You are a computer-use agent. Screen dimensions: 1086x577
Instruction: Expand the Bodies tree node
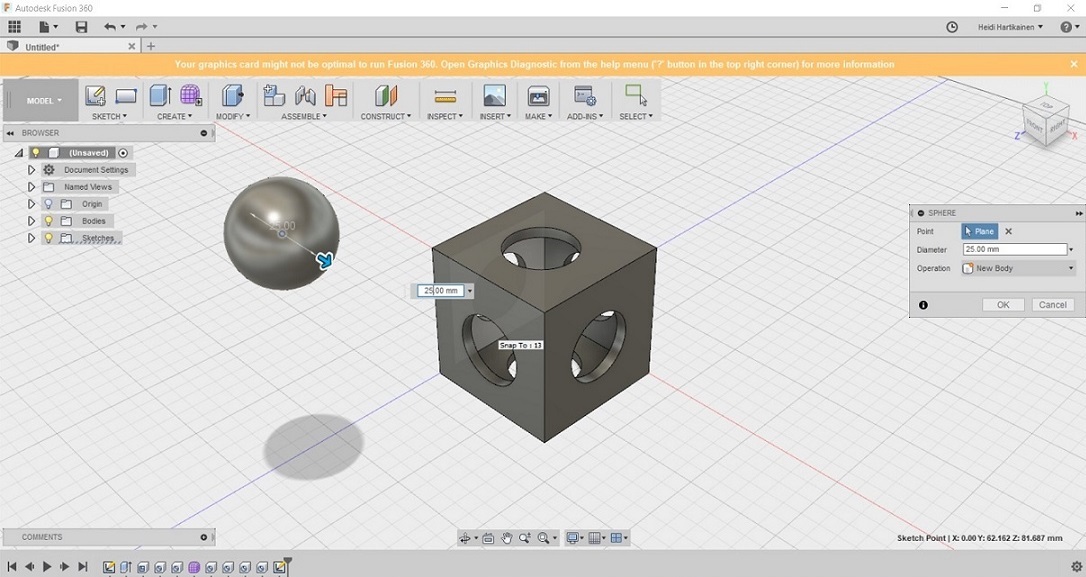[x=31, y=221]
